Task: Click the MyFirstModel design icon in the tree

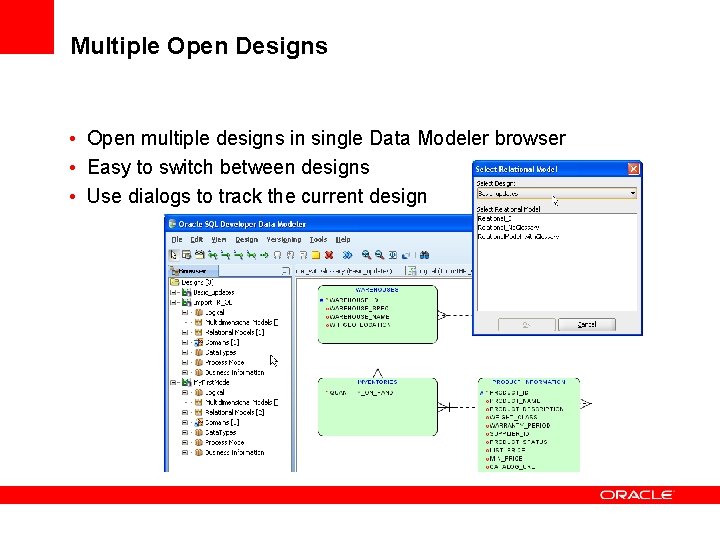Action: (x=186, y=382)
